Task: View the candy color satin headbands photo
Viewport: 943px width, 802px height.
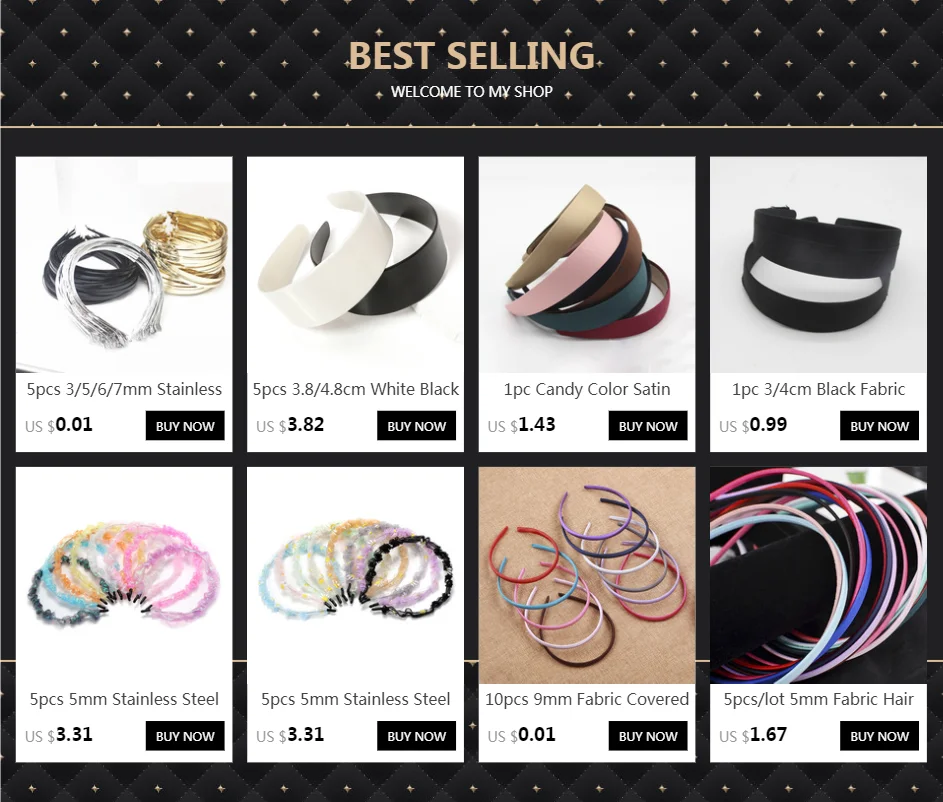Action: pyautogui.click(x=587, y=265)
